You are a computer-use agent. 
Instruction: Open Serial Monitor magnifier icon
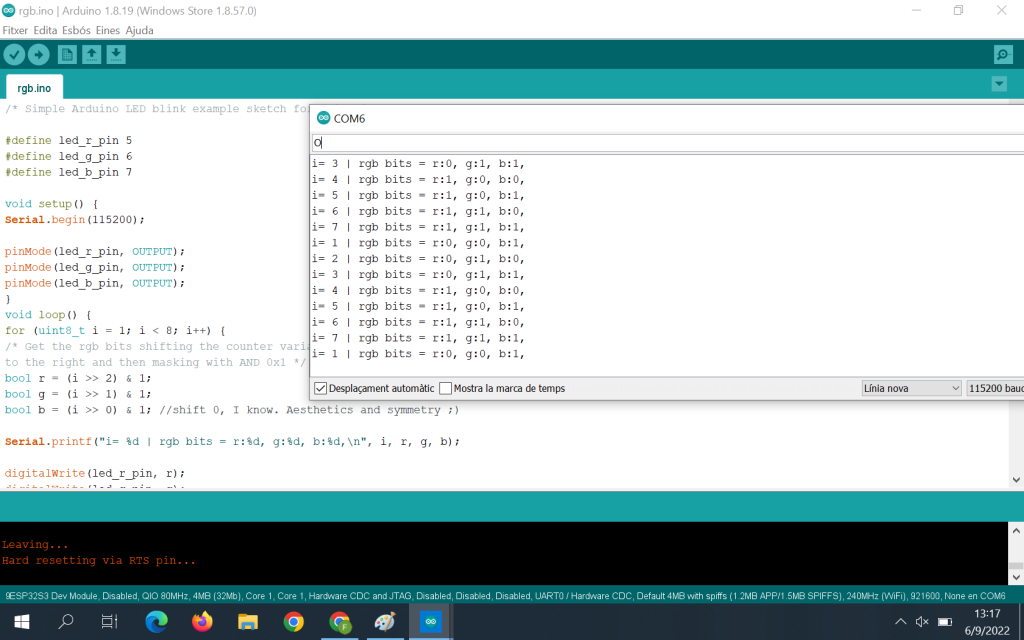pyautogui.click(x=1003, y=55)
